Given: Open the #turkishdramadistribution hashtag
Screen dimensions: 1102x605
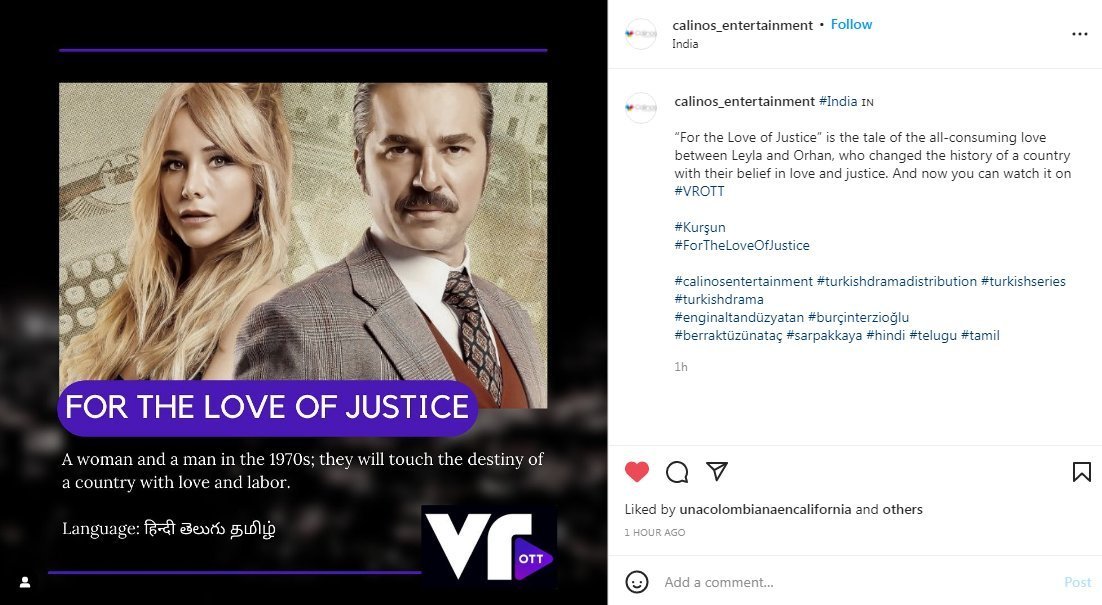Looking at the screenshot, I should pos(897,281).
